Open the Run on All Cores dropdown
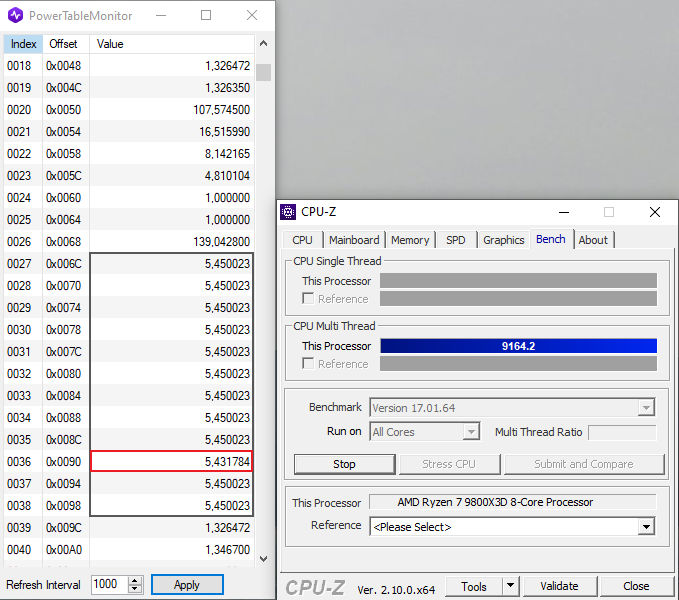Screen dimensions: 679x600 tap(471, 432)
